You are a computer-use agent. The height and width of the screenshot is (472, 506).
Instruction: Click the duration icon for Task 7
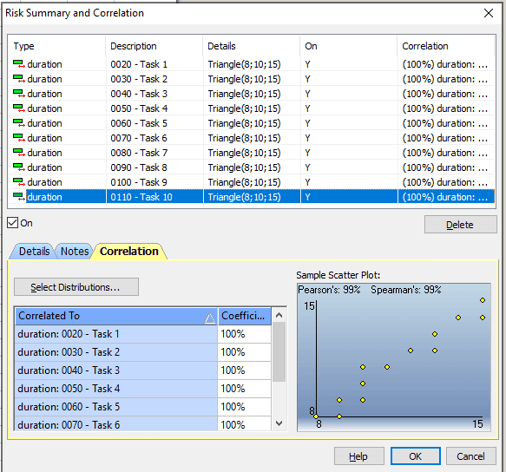coord(19,153)
